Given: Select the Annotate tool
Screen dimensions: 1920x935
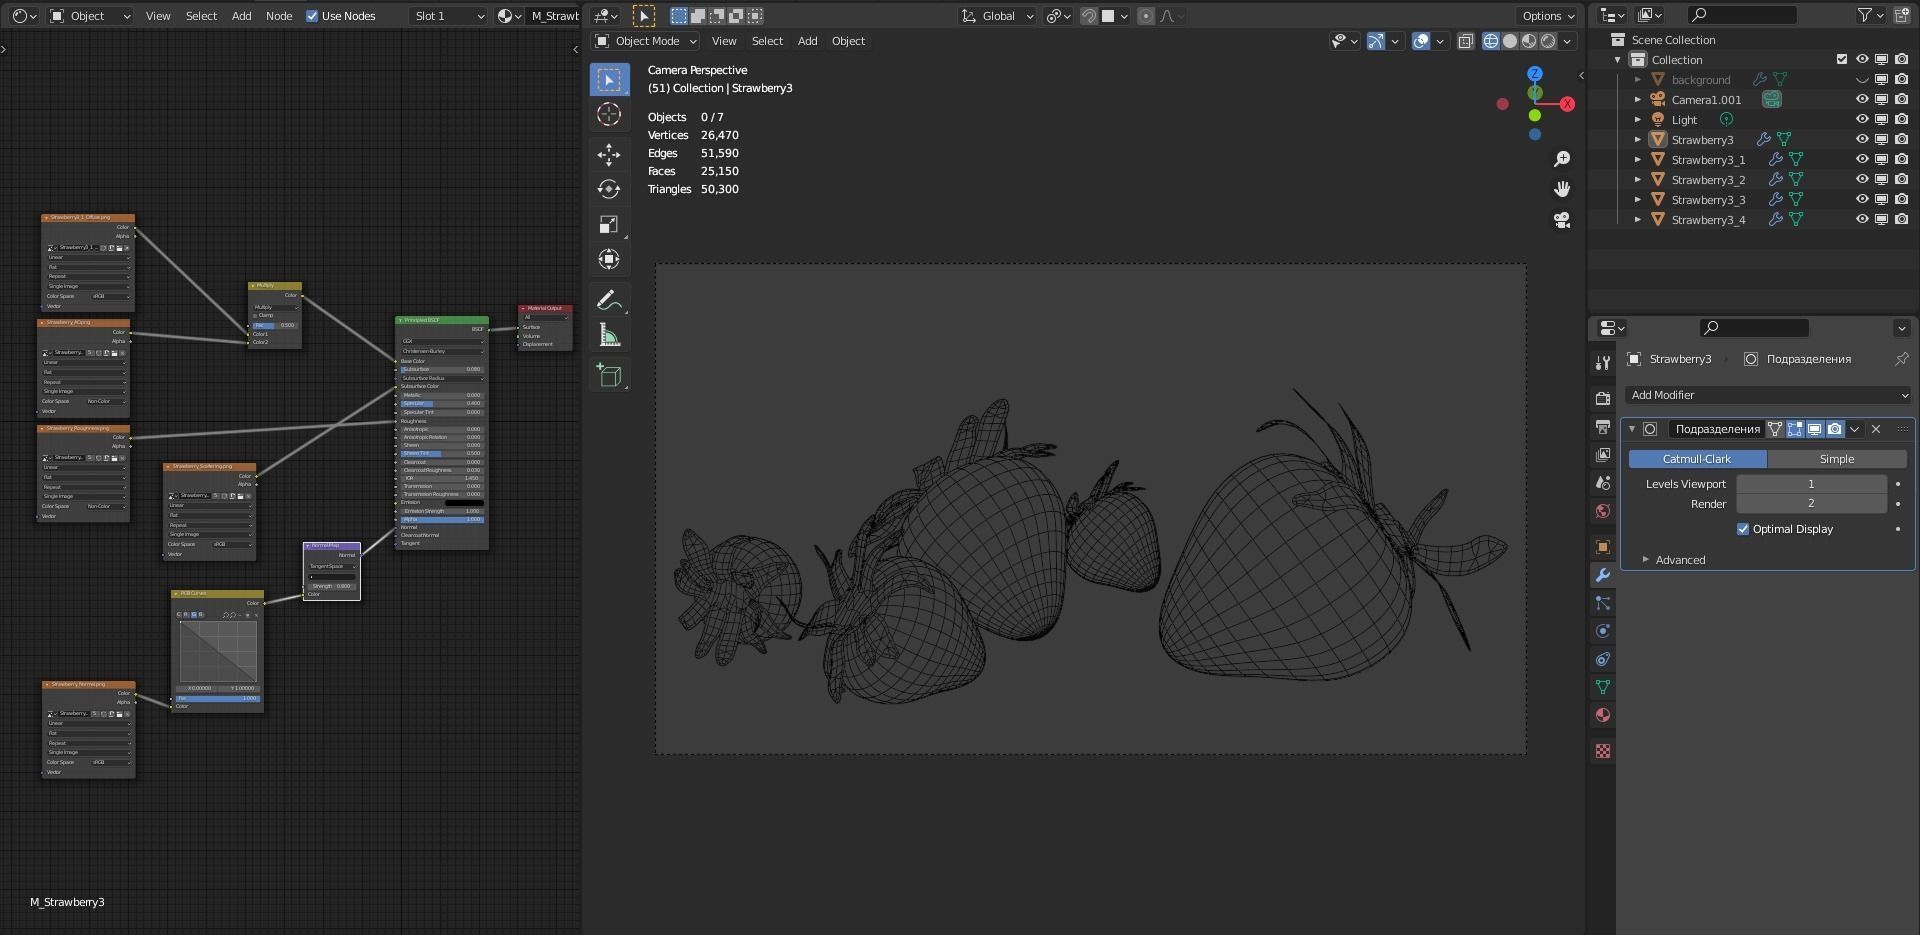Looking at the screenshot, I should pyautogui.click(x=609, y=300).
